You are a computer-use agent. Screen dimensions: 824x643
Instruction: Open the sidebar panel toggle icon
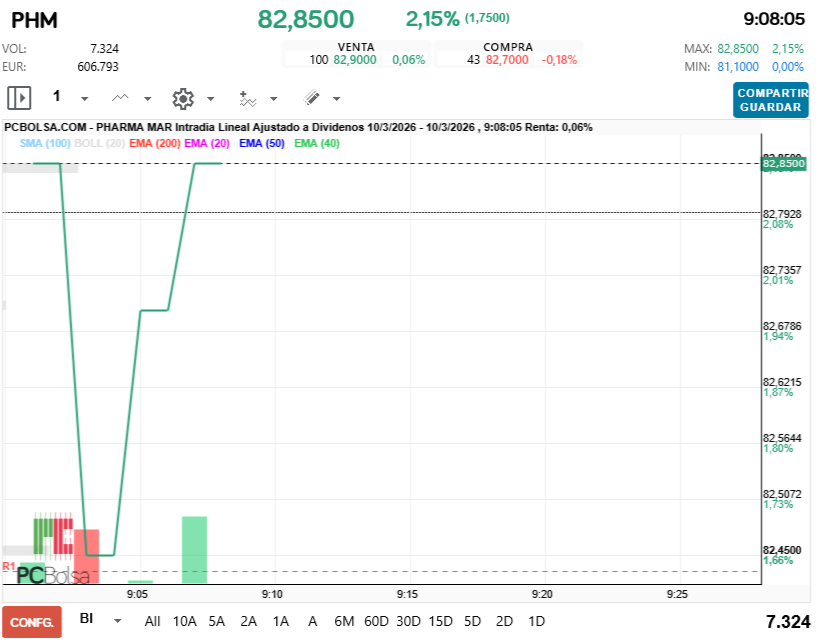(x=18, y=97)
